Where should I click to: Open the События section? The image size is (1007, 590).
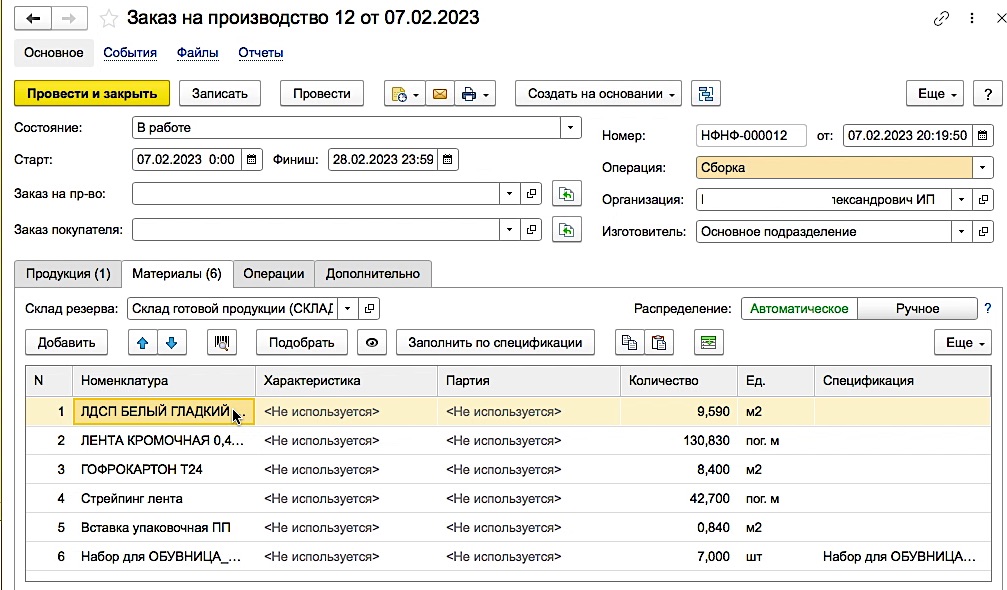click(130, 53)
